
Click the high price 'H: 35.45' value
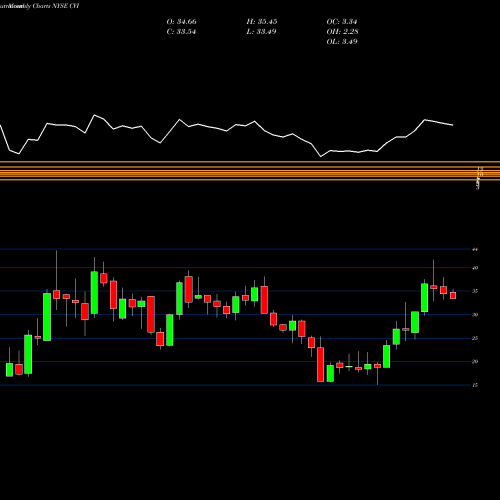tap(262, 22)
